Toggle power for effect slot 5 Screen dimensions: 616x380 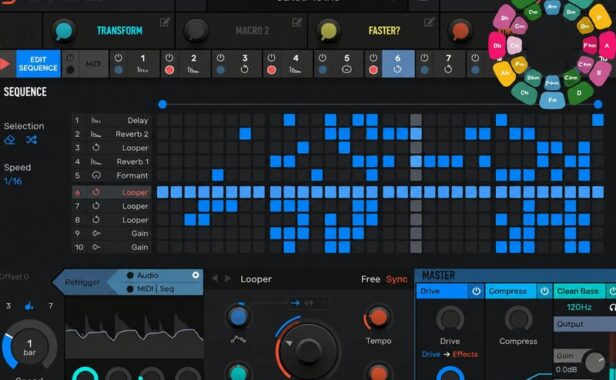(323, 58)
